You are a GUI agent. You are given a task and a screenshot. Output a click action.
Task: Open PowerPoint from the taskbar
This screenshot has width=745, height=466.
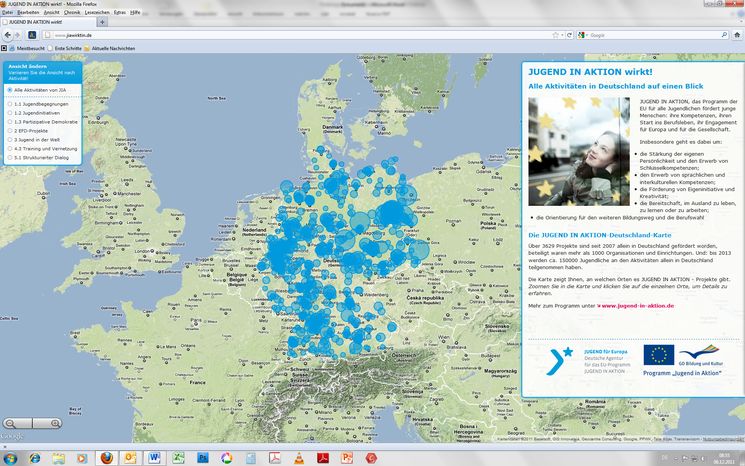347,458
